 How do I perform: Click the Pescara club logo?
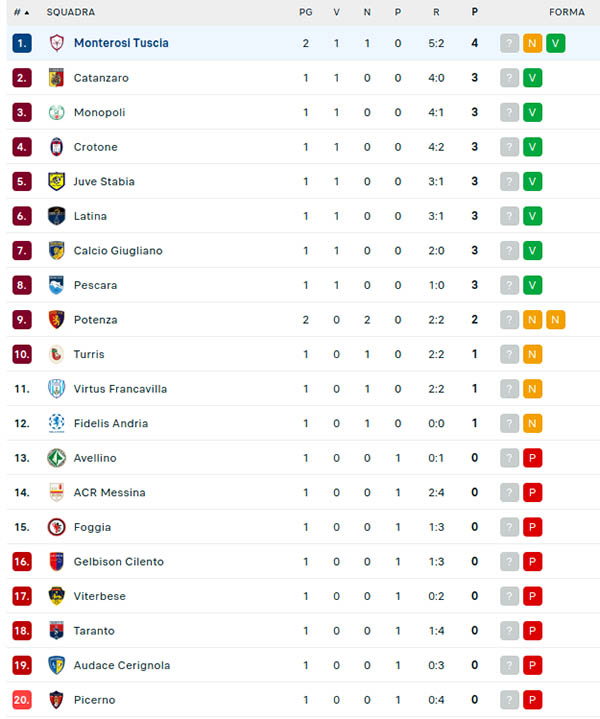coord(57,285)
